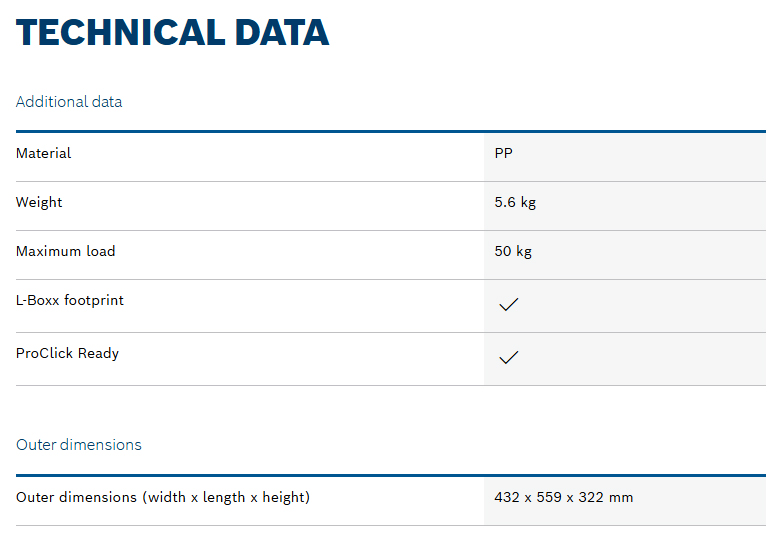This screenshot has width=784, height=550.
Task: Click the gray separator between Material and Weight rows
Action: click(x=390, y=181)
